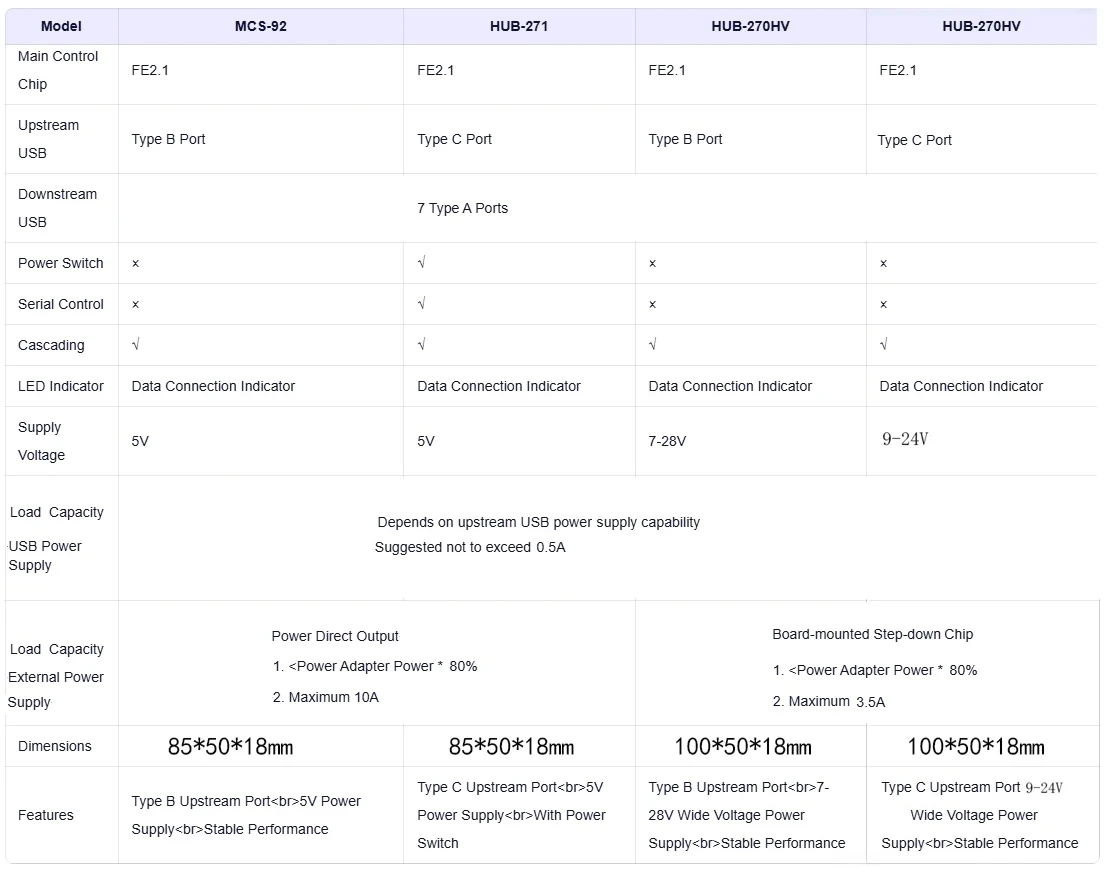
Task: Click the Maximum 10A text
Action: 326,697
